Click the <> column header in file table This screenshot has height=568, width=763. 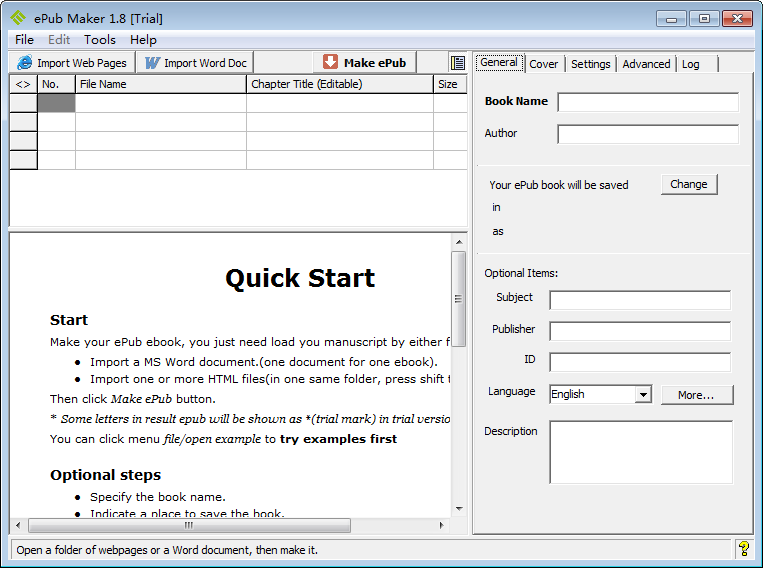tap(23, 84)
